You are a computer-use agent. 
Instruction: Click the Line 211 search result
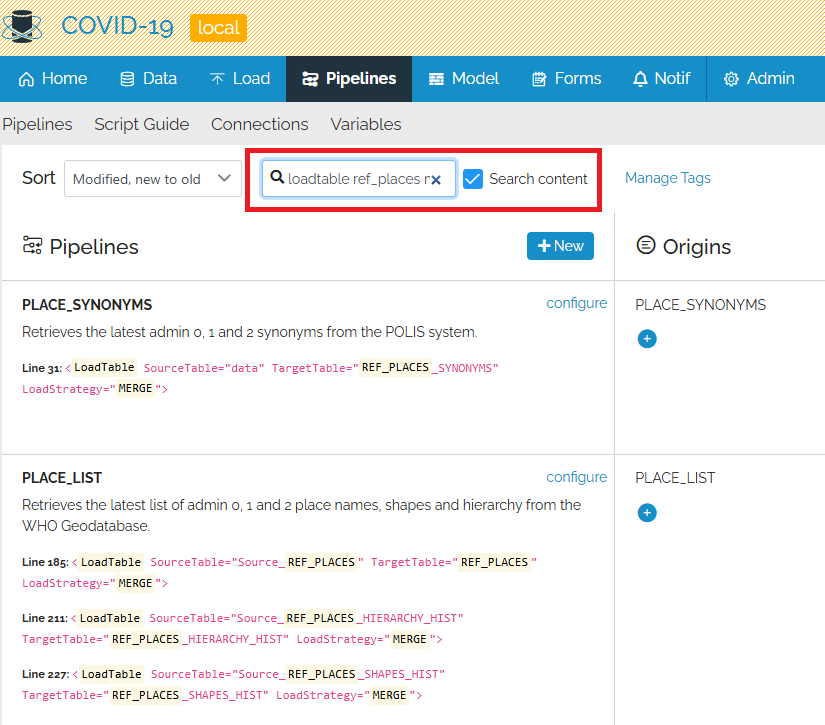tap(243, 629)
